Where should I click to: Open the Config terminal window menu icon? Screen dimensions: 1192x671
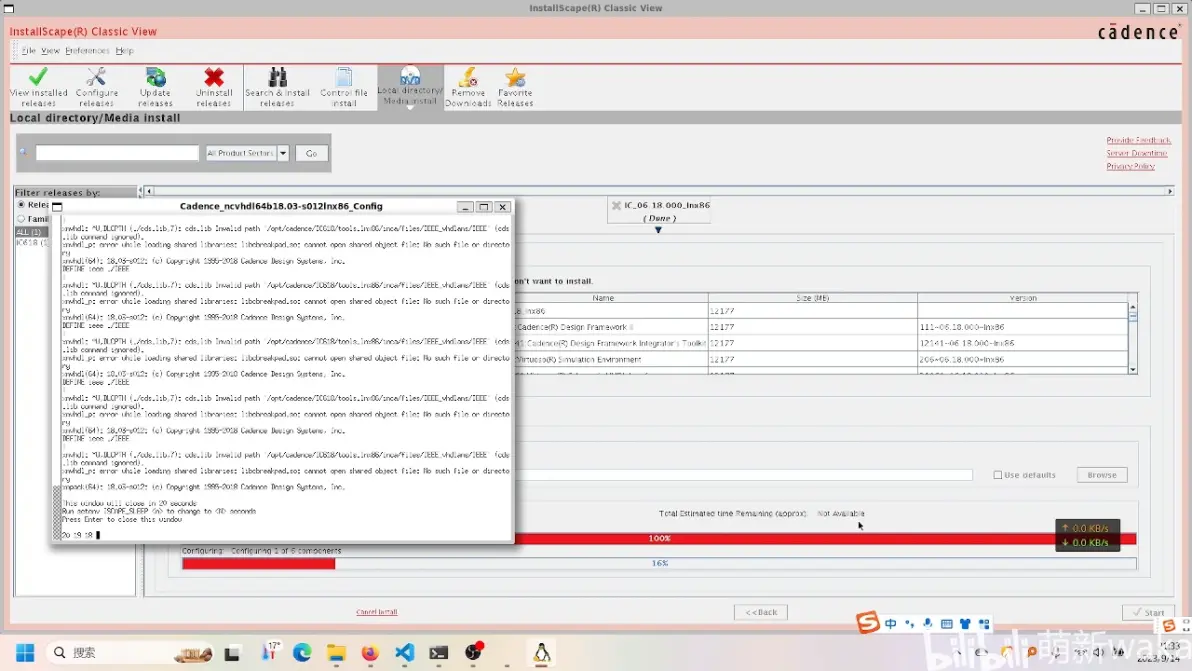tap(57, 207)
